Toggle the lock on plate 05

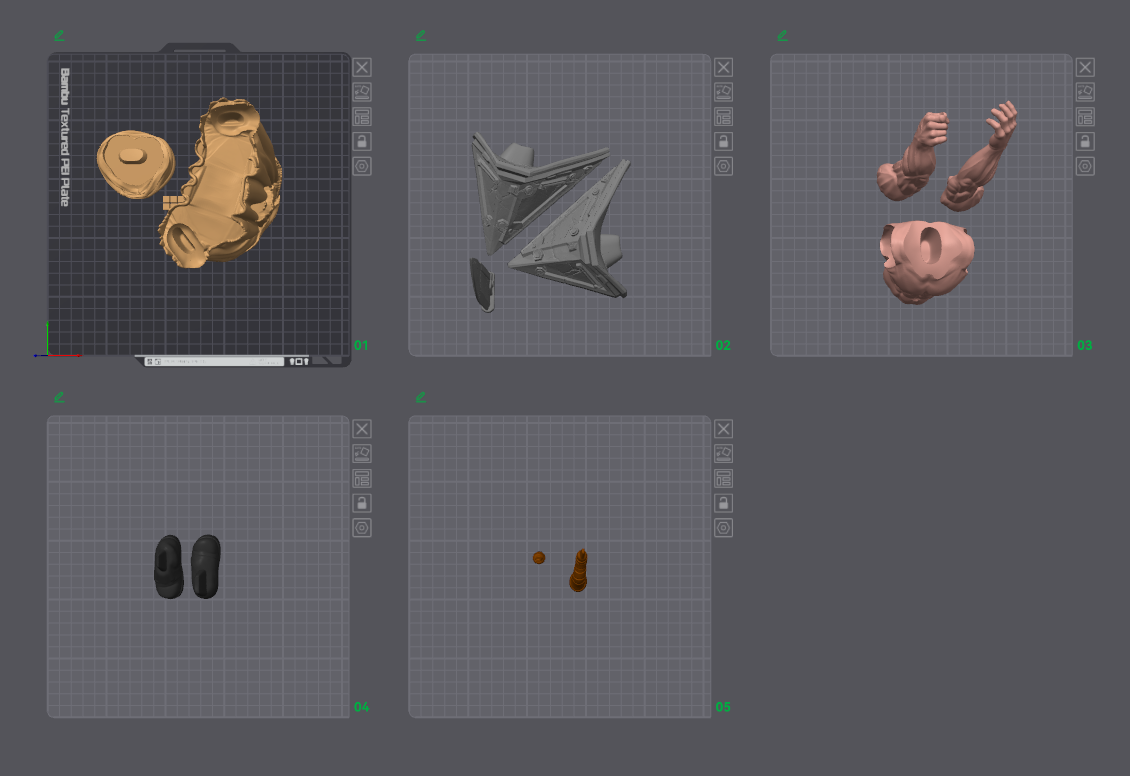click(x=724, y=503)
